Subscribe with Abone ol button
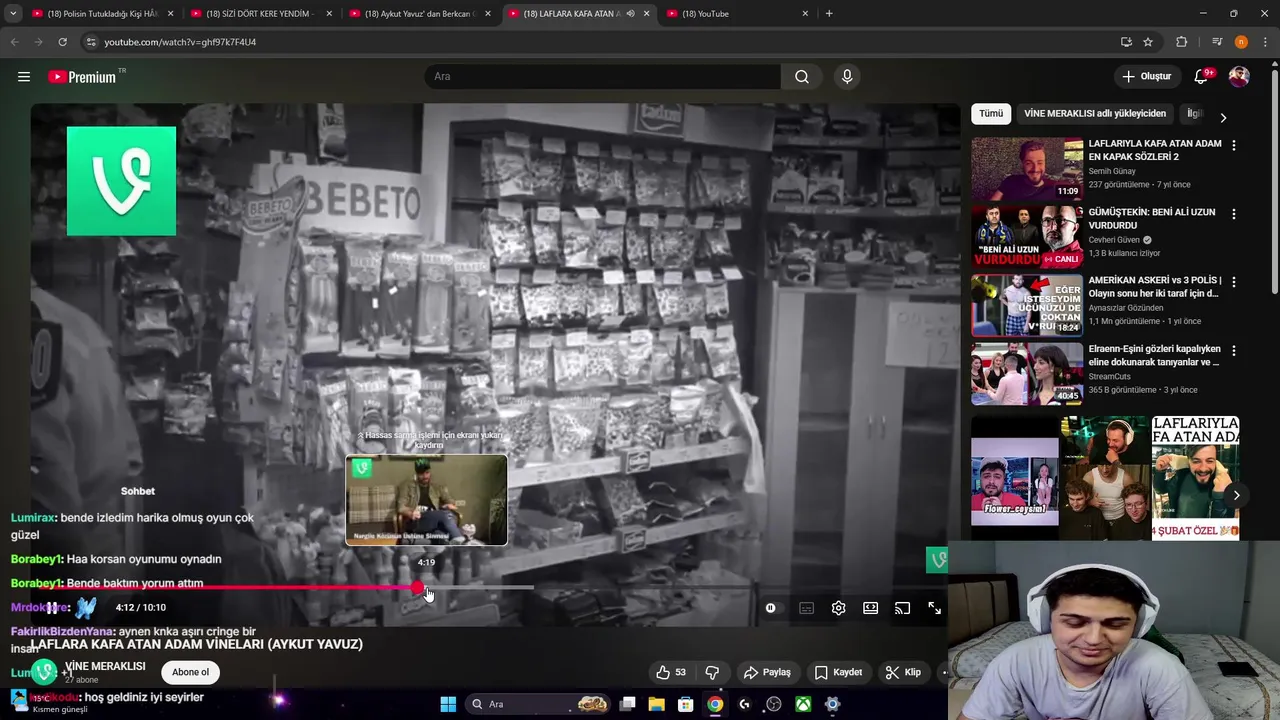Viewport: 1280px width, 720px height. 190,672
